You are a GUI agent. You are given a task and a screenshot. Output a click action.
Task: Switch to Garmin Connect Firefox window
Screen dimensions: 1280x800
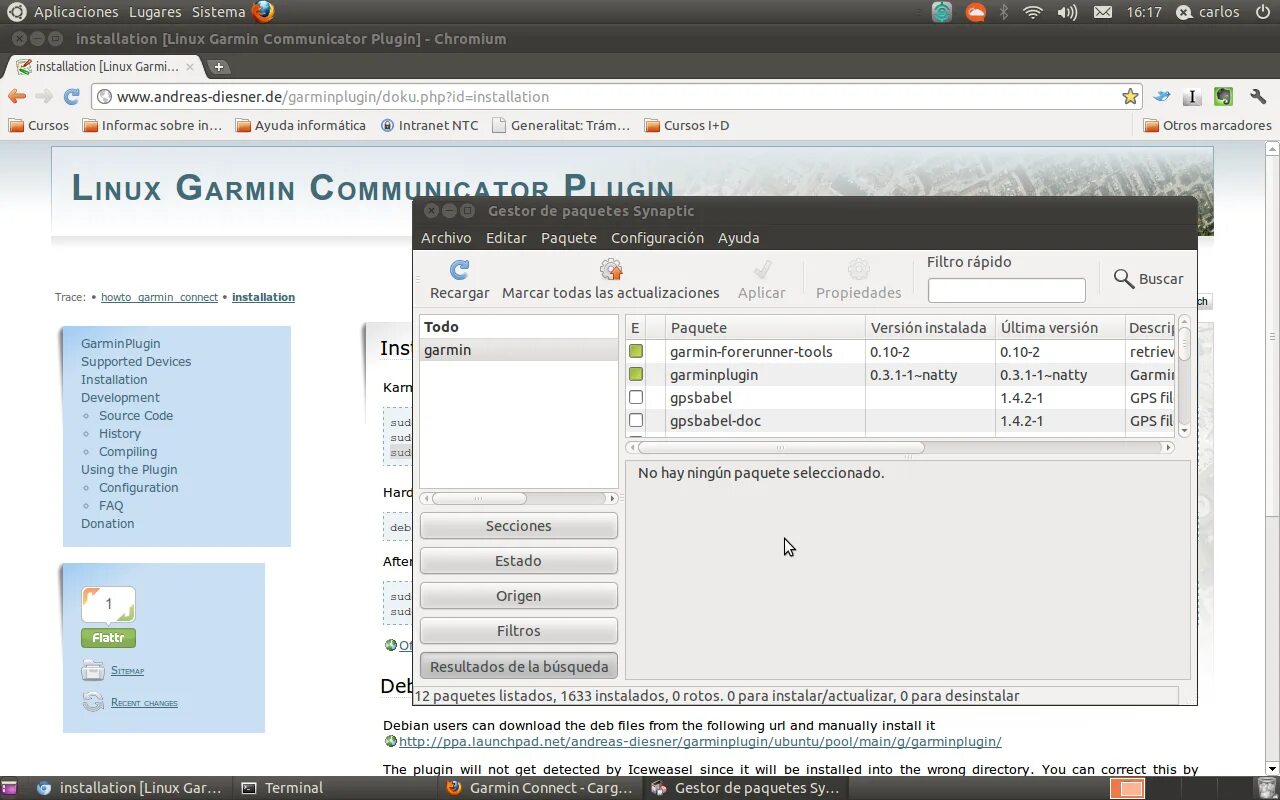(540, 788)
